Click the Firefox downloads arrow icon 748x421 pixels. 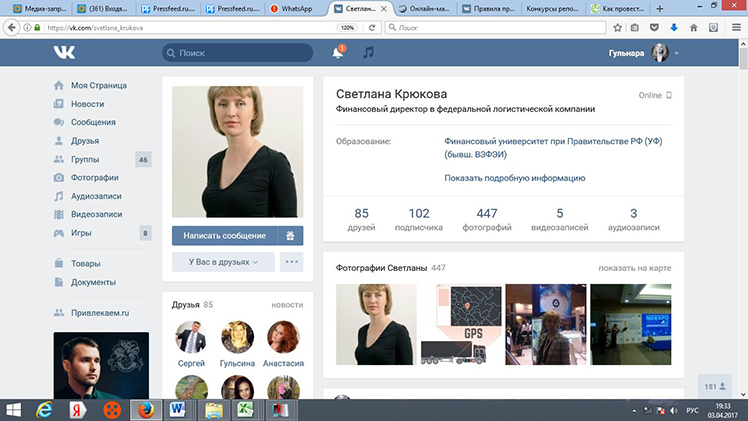pyautogui.click(x=673, y=28)
